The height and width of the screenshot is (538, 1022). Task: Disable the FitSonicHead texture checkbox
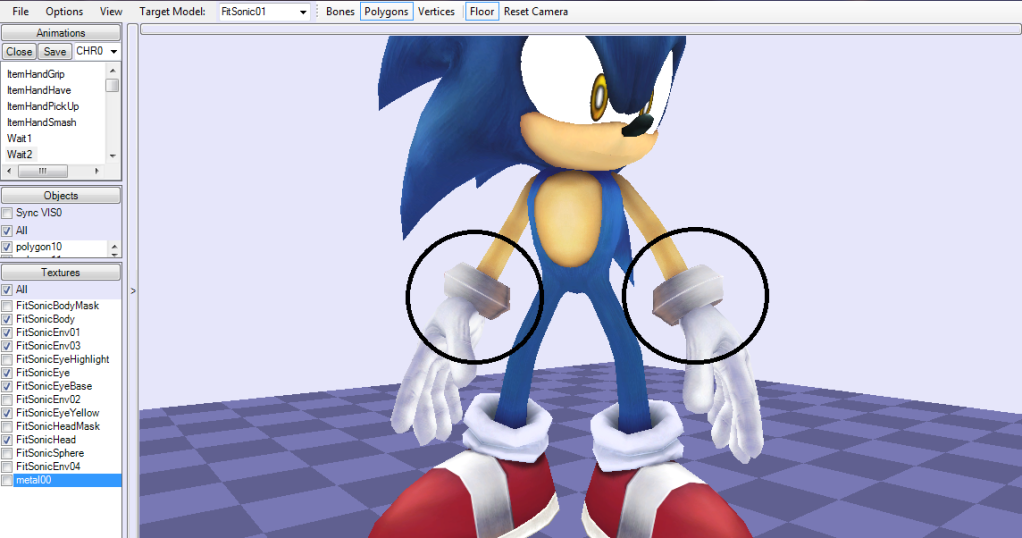pyautogui.click(x=7, y=440)
